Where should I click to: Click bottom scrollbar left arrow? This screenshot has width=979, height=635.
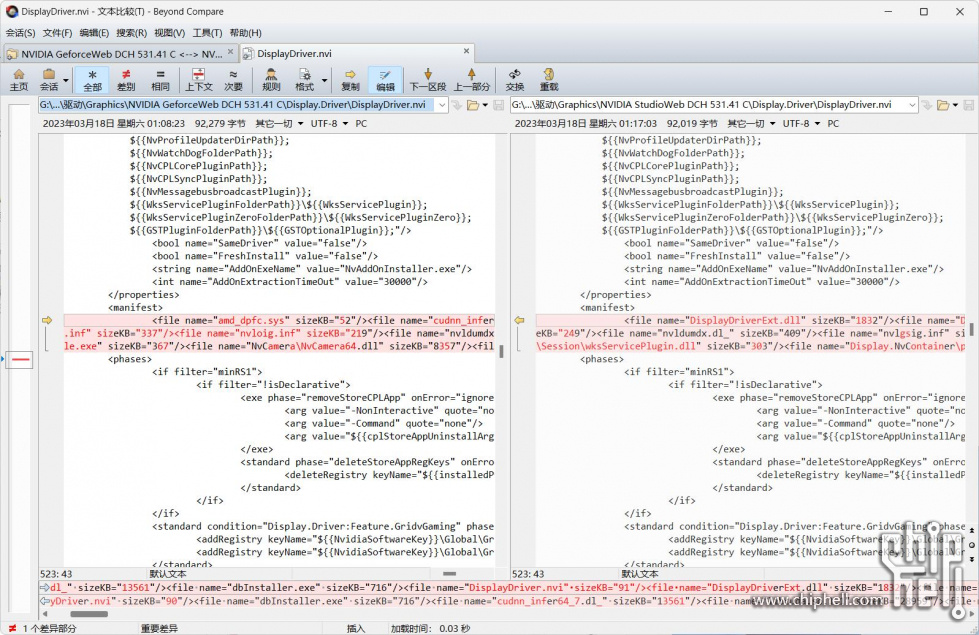[44, 614]
